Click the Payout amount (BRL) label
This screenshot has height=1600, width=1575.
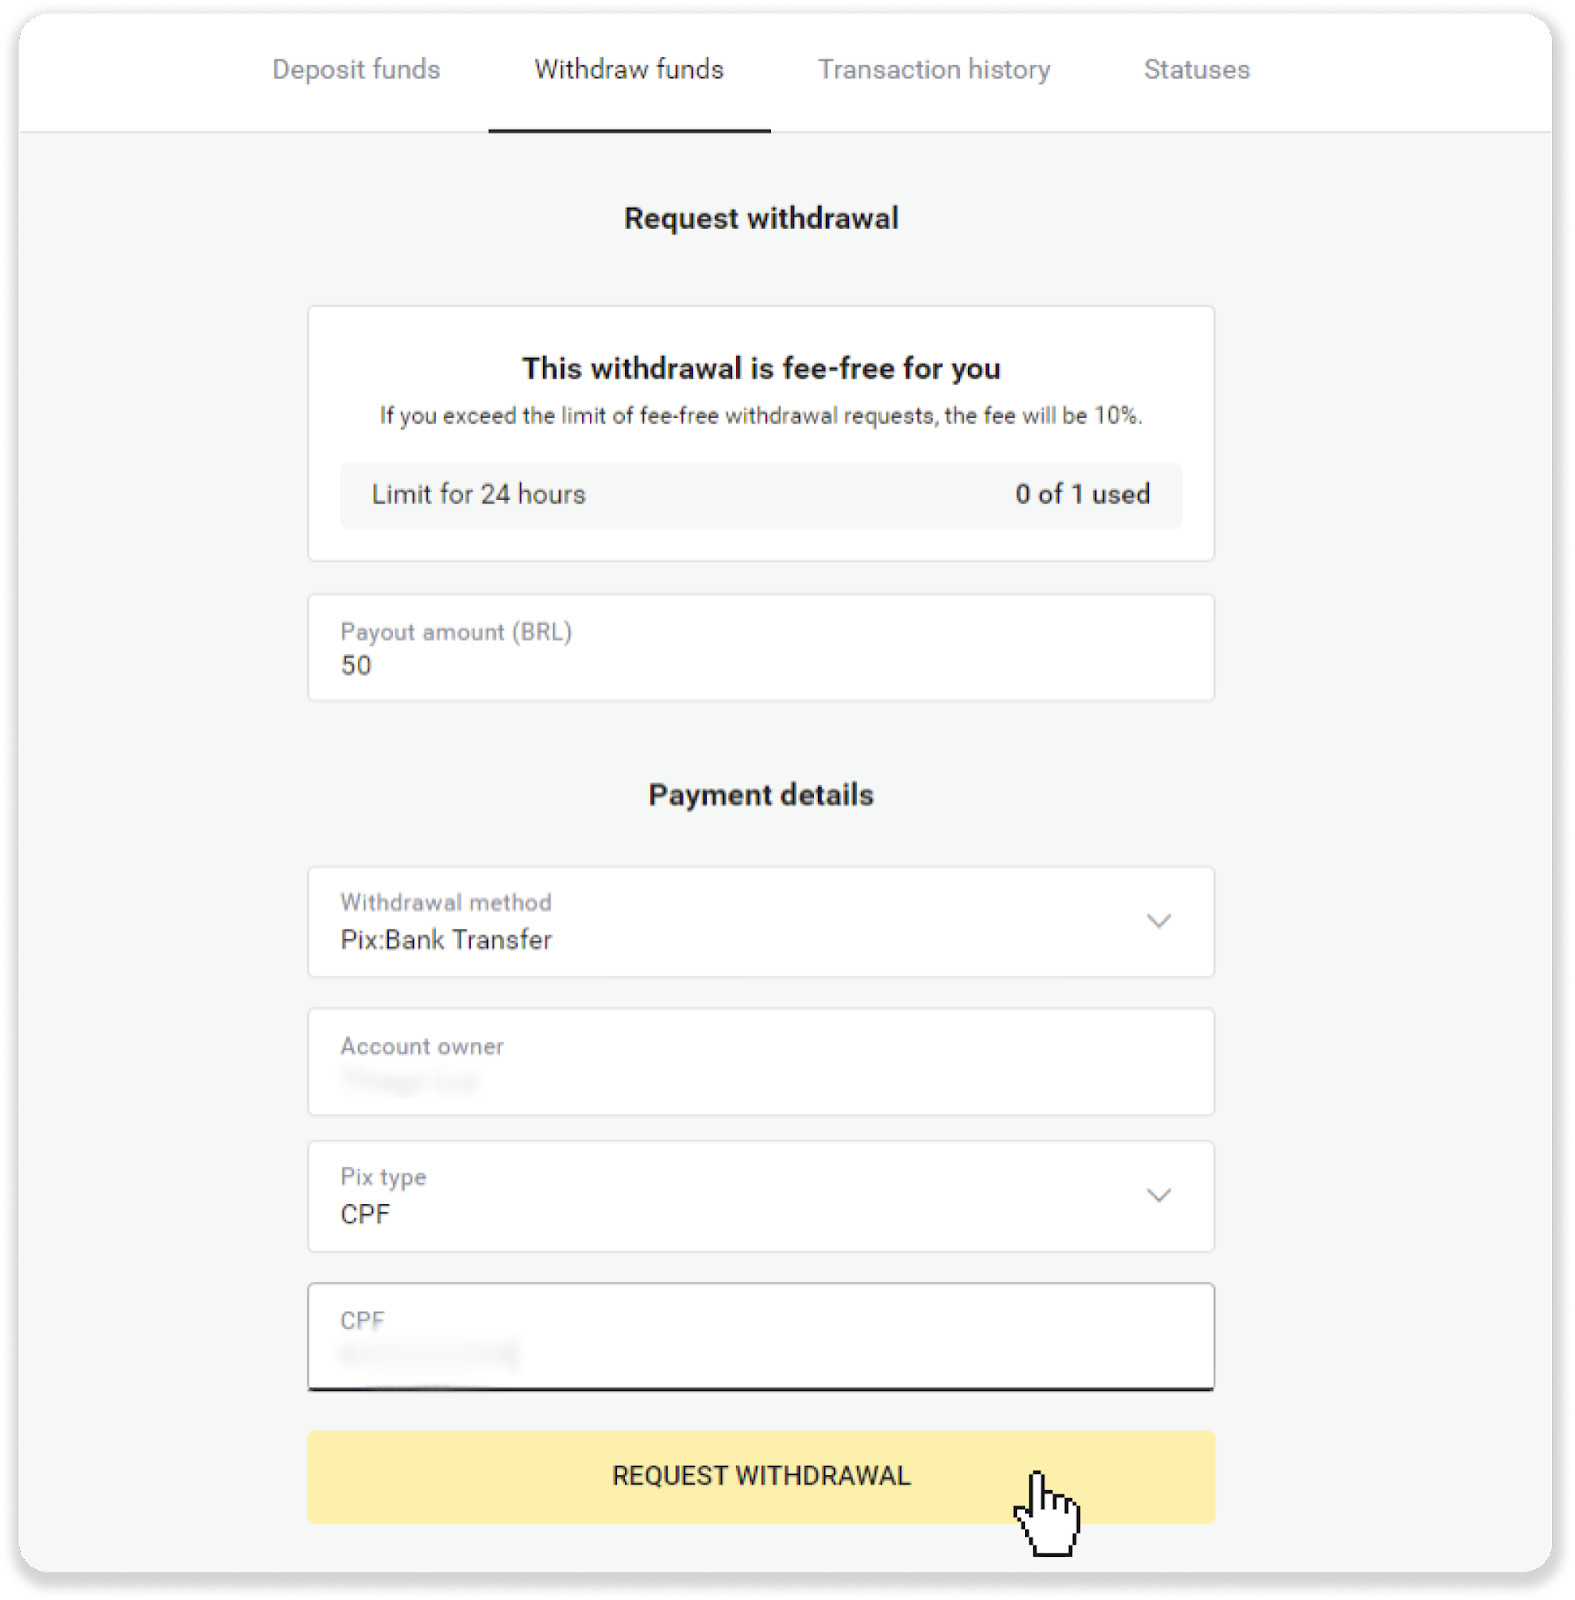tap(456, 632)
